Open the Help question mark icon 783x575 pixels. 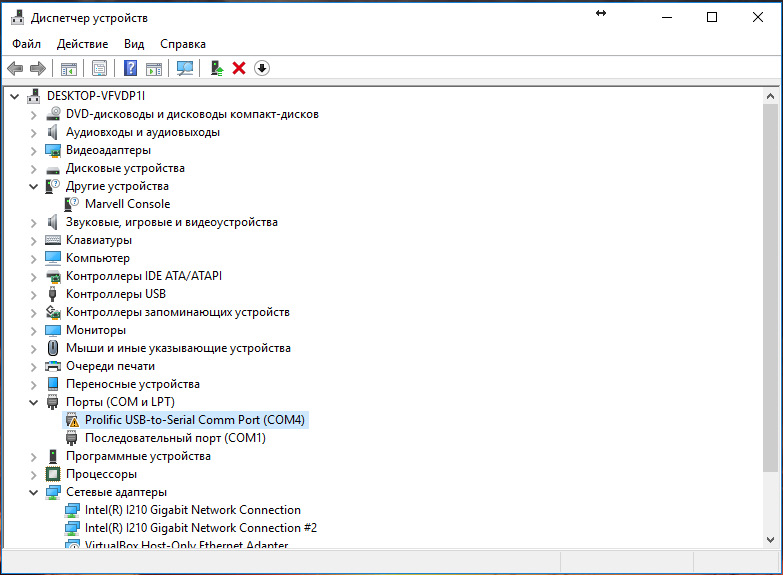pos(130,68)
